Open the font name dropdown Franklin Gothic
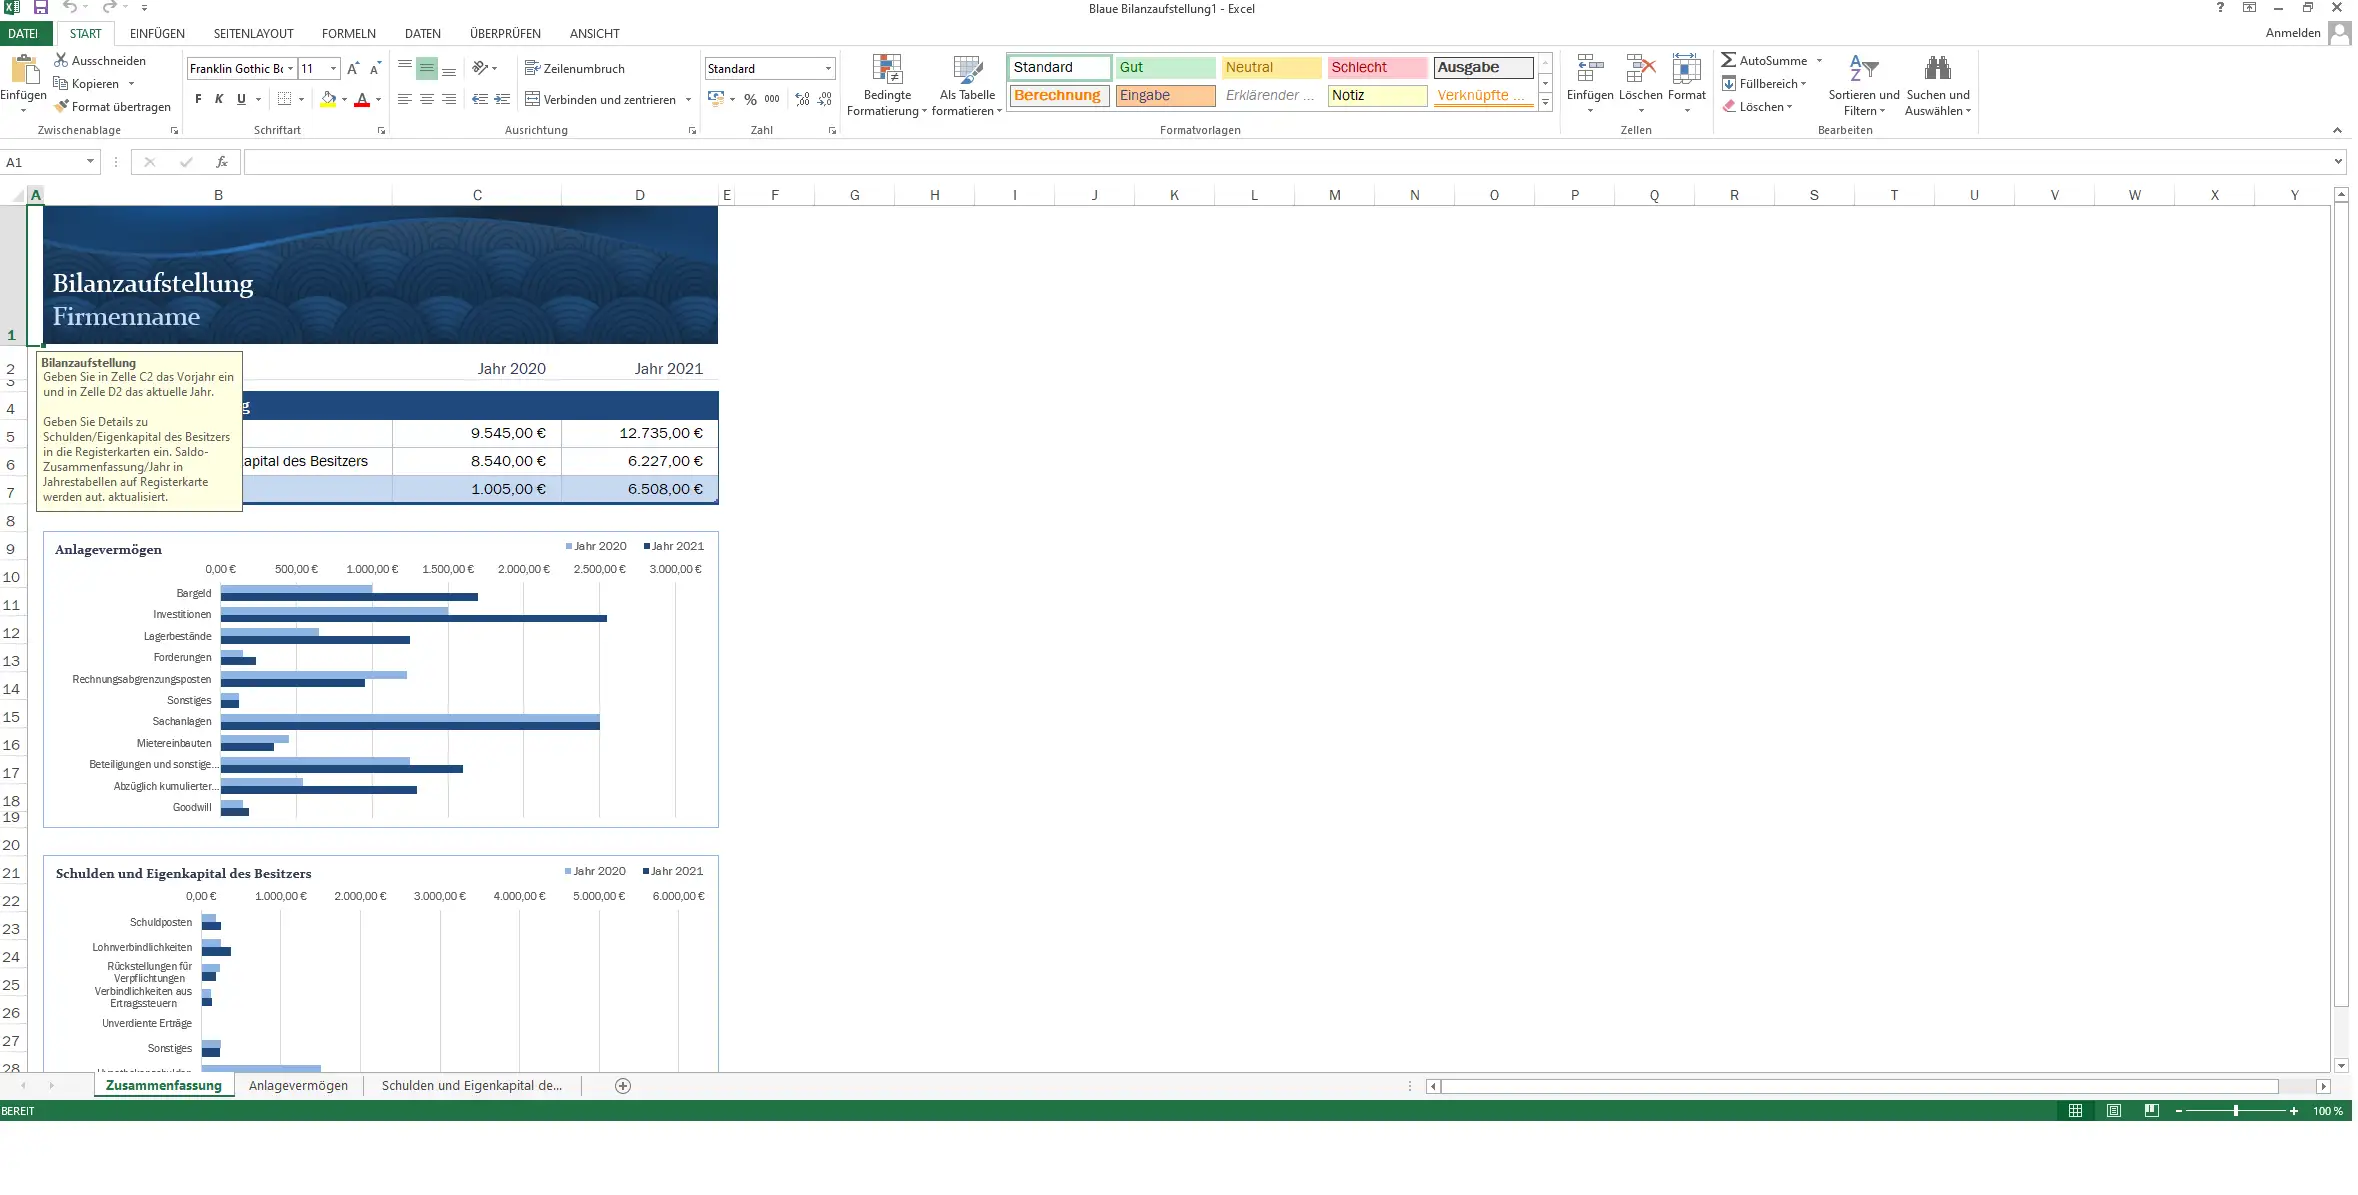 coord(290,69)
